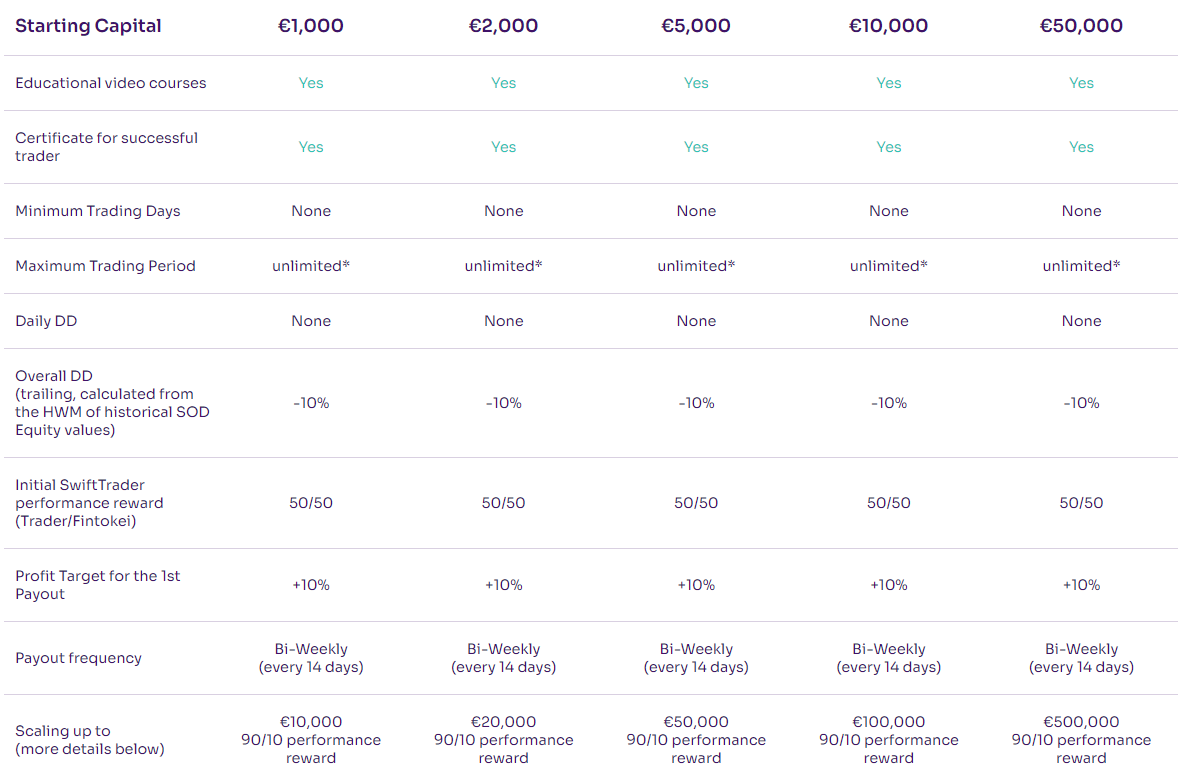Click the Maximum Trading Period label
Viewport: 1182px width, 782px height.
[x=105, y=266]
